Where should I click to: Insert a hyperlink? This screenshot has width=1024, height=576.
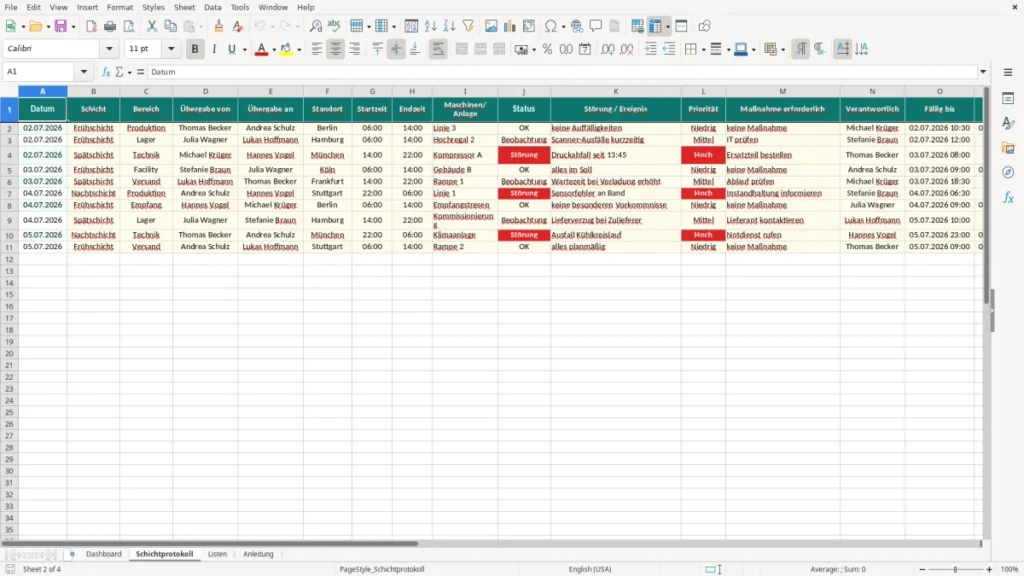pos(577,26)
